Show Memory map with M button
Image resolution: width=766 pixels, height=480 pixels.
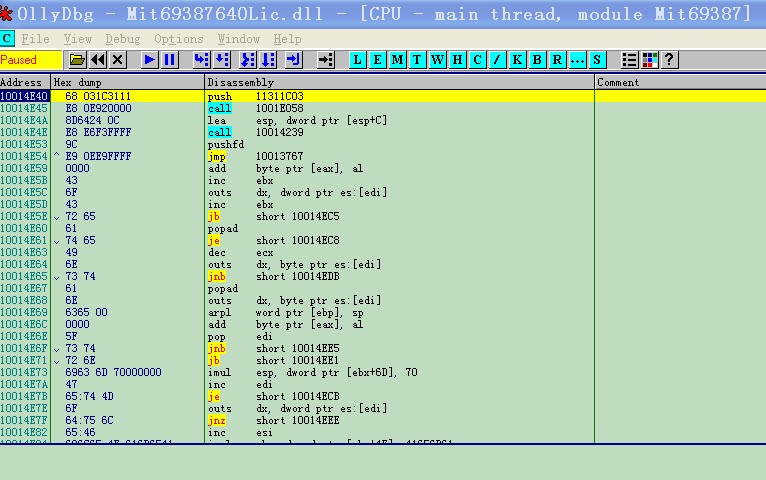398,60
